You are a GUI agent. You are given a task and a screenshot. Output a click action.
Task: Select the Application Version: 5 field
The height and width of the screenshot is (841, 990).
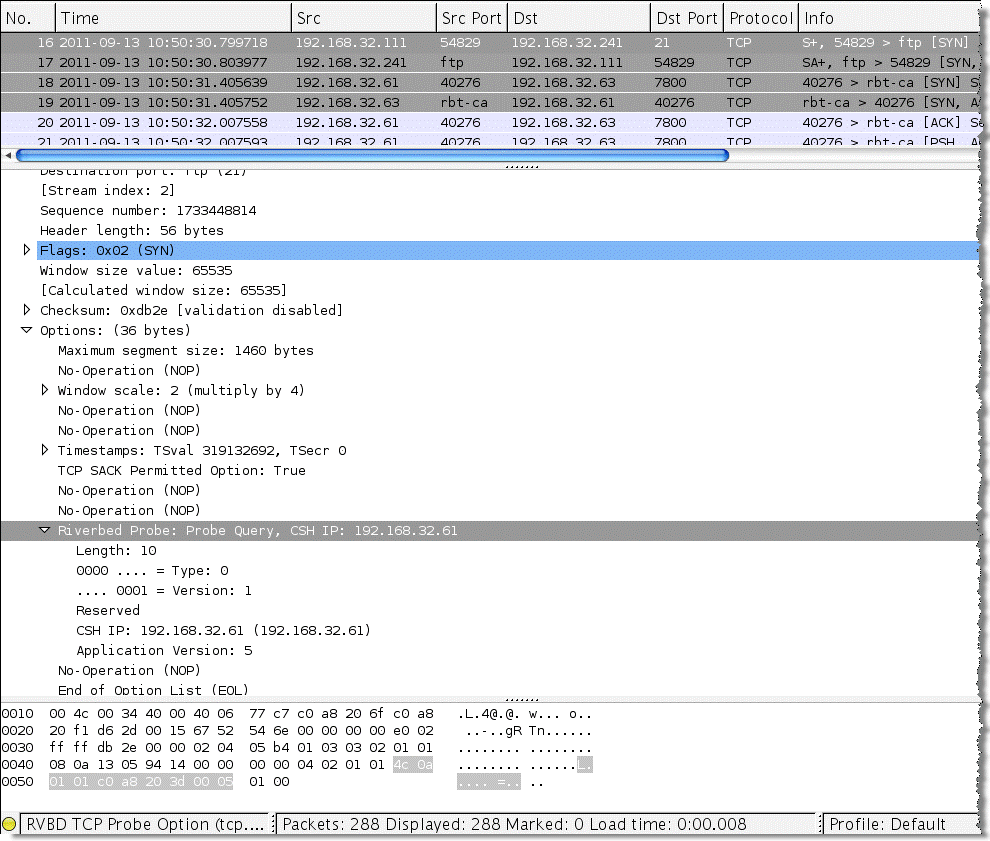click(x=164, y=650)
